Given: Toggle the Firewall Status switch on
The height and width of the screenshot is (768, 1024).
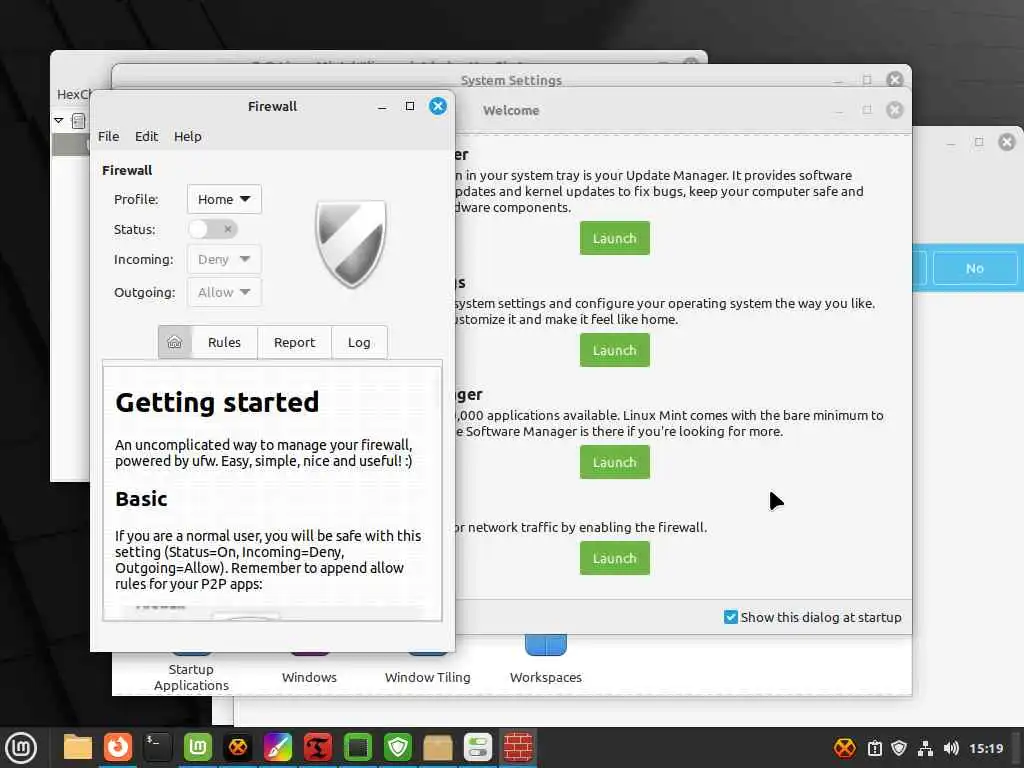Looking at the screenshot, I should pos(213,229).
